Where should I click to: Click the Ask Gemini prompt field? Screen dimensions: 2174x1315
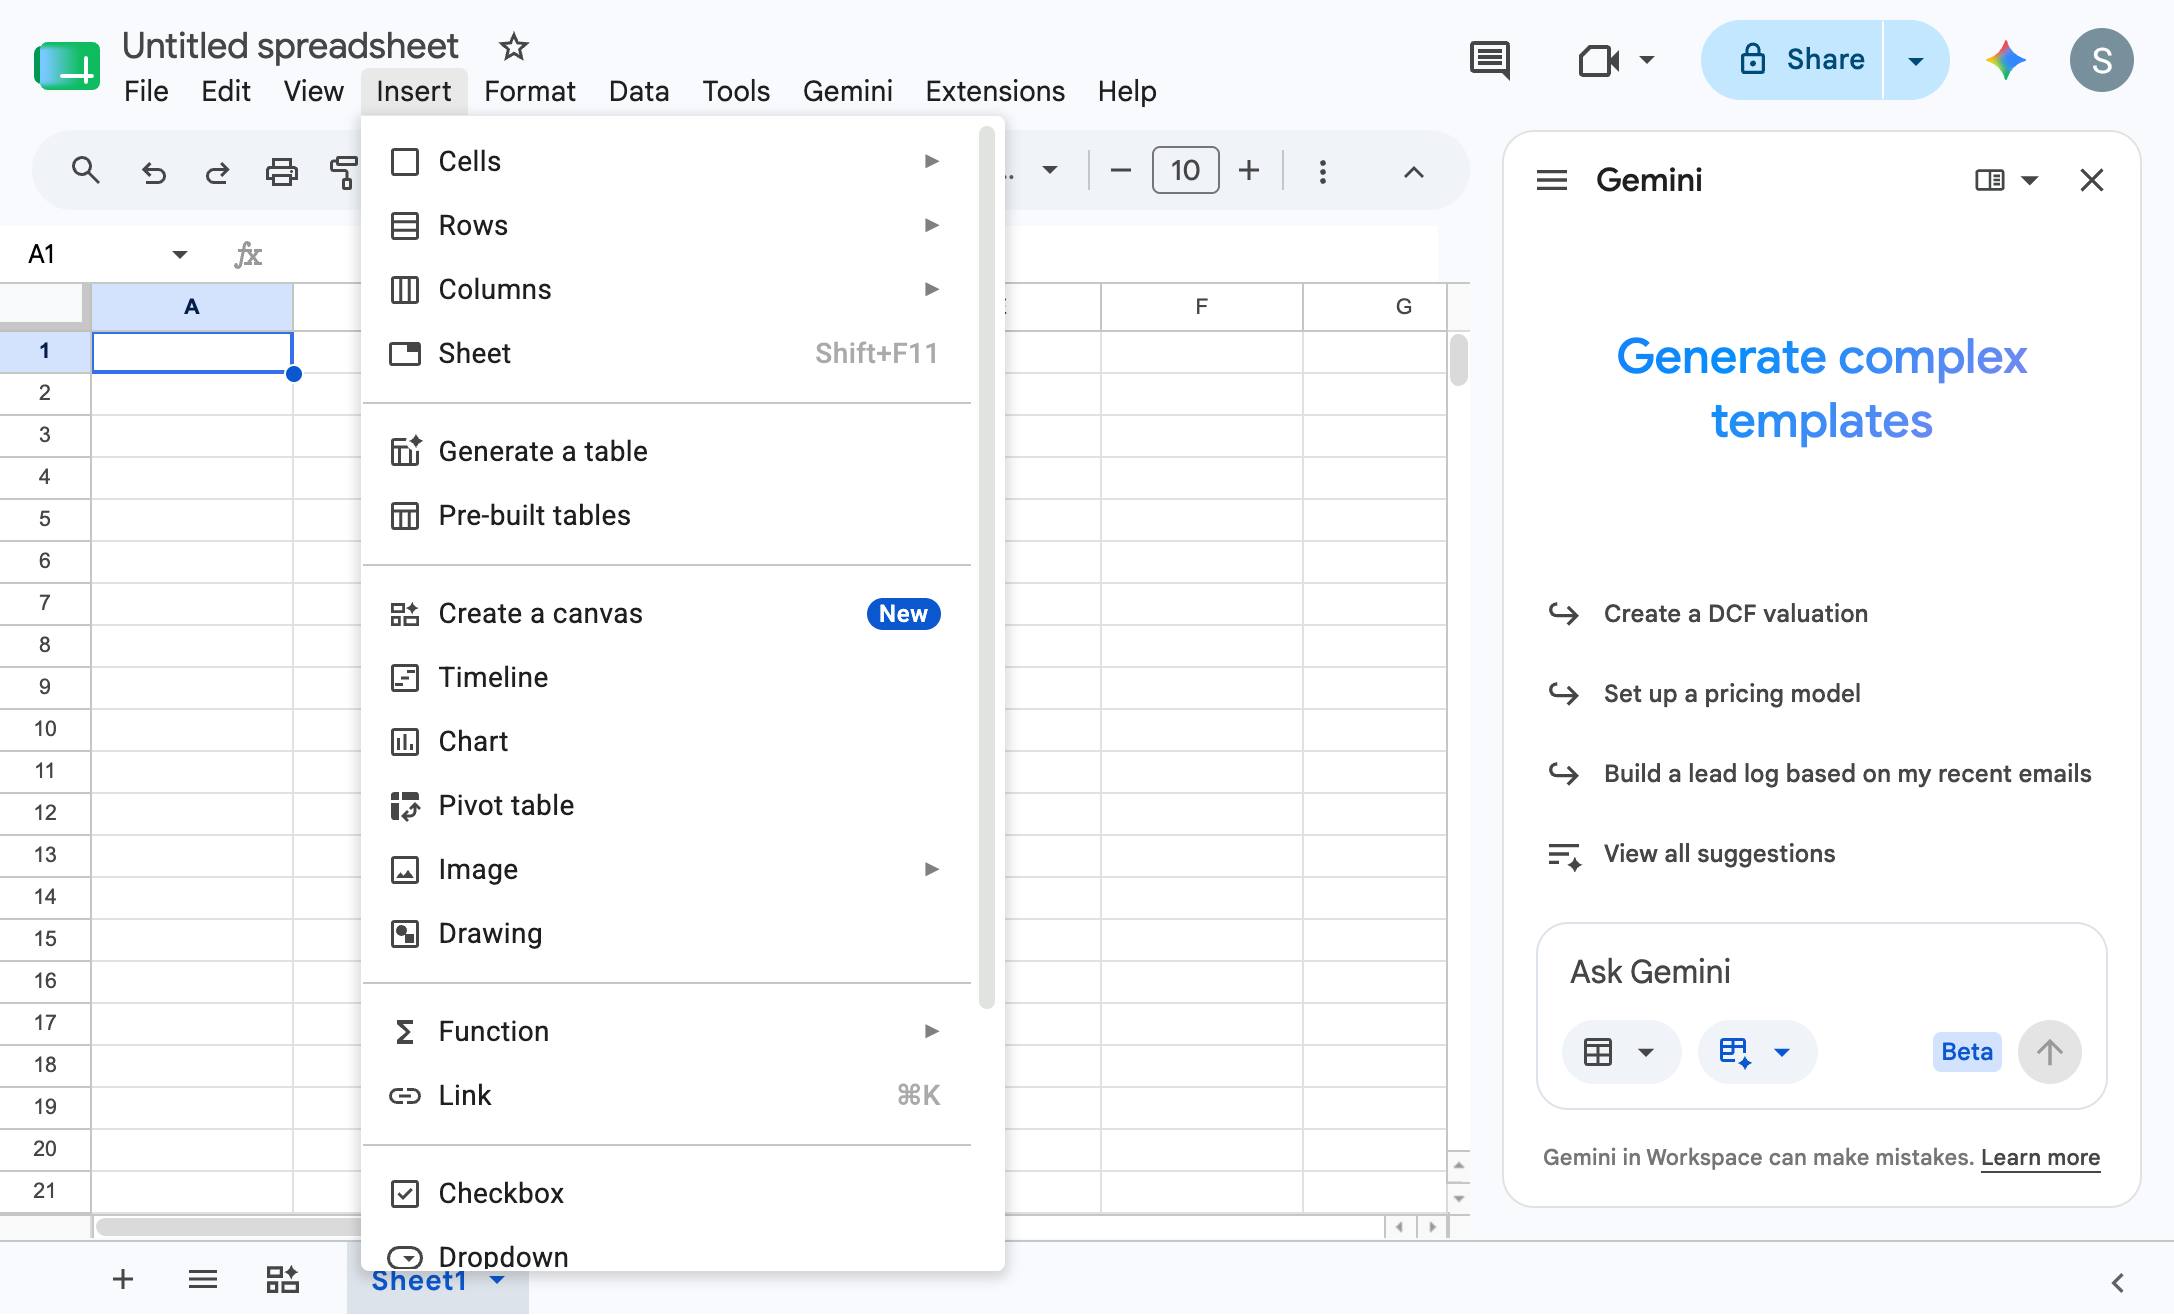(1820, 971)
